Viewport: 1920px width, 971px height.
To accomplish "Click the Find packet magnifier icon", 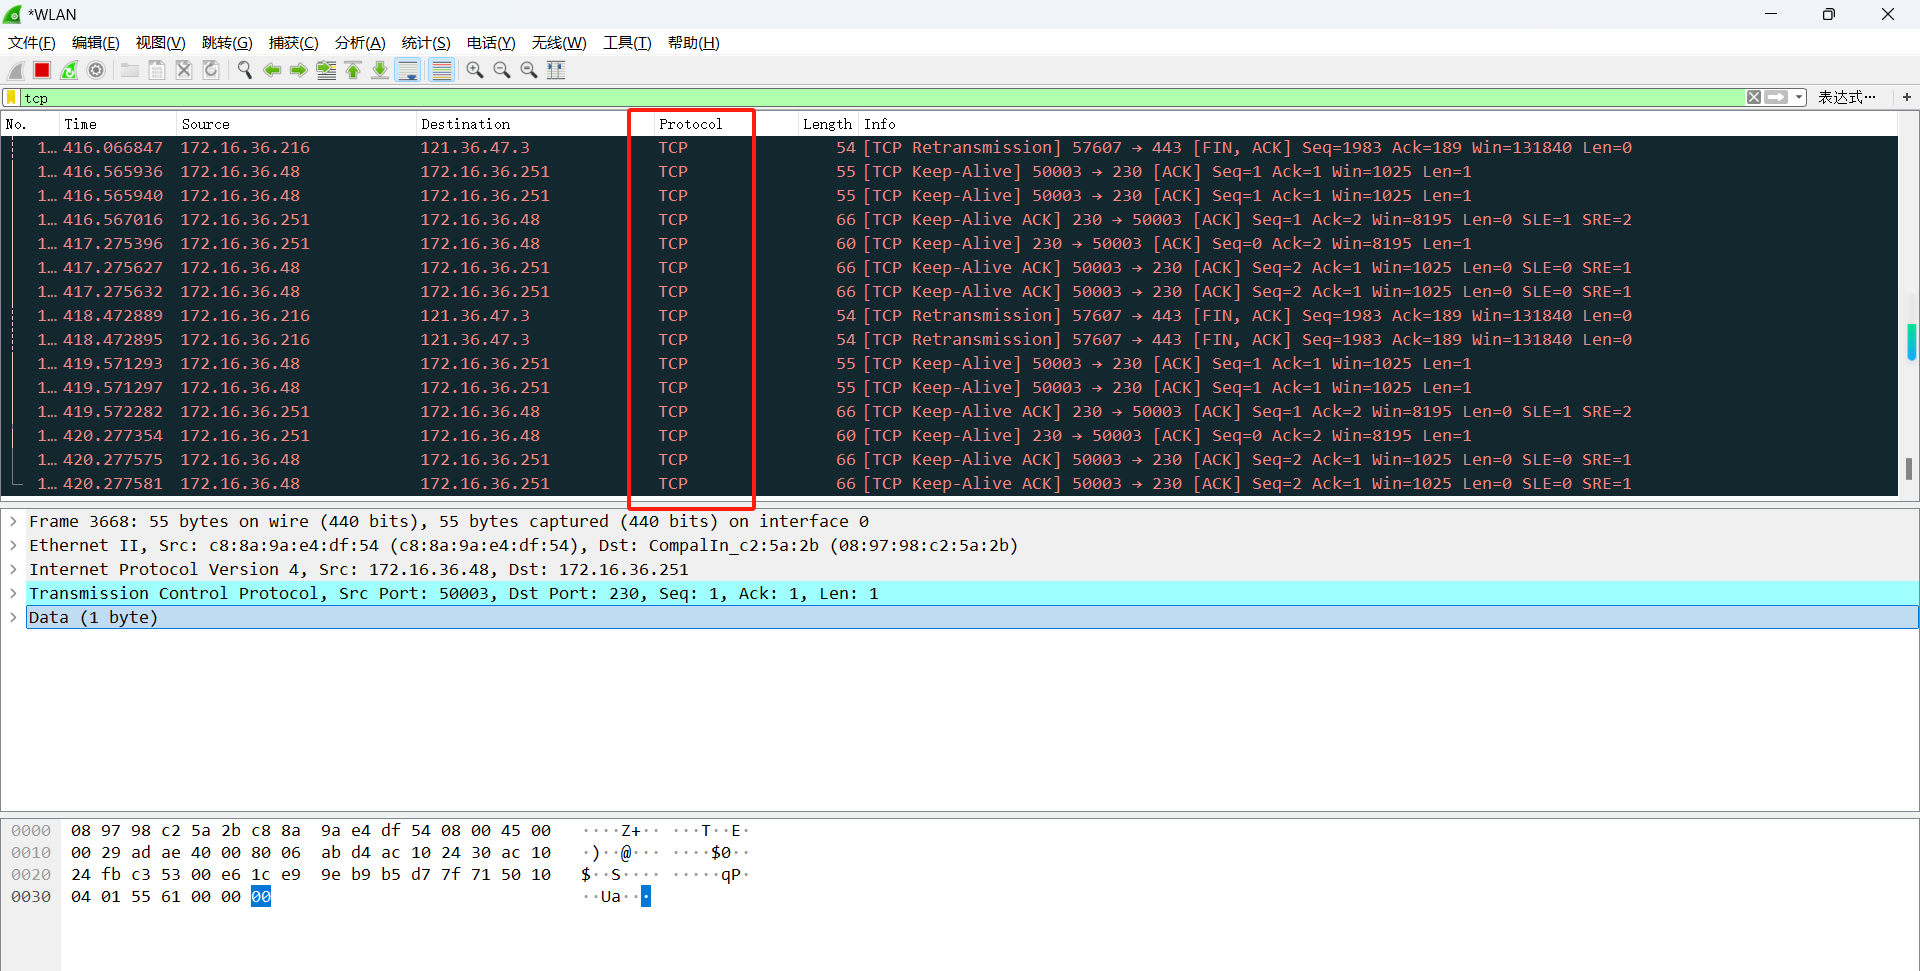I will pos(244,70).
